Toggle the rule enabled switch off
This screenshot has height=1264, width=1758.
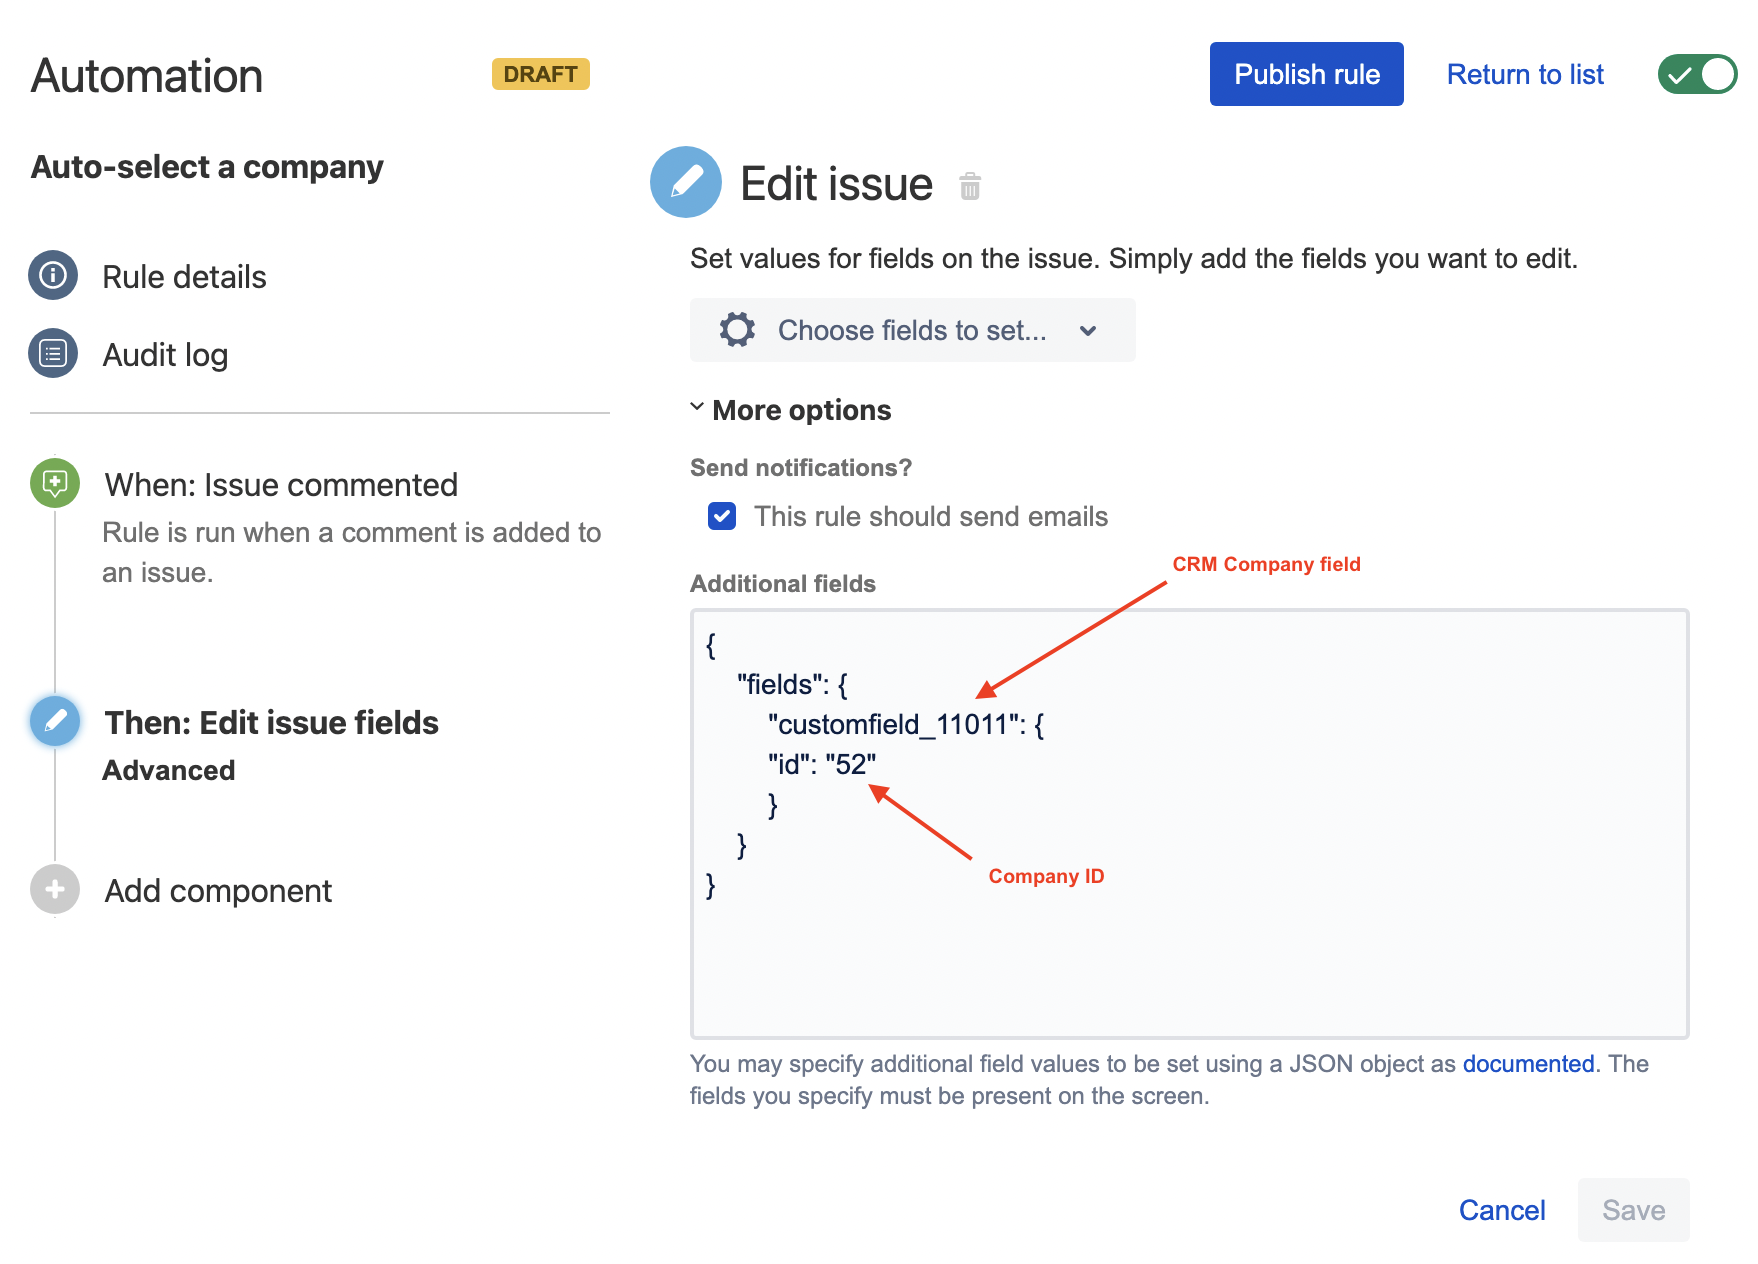1697,74
